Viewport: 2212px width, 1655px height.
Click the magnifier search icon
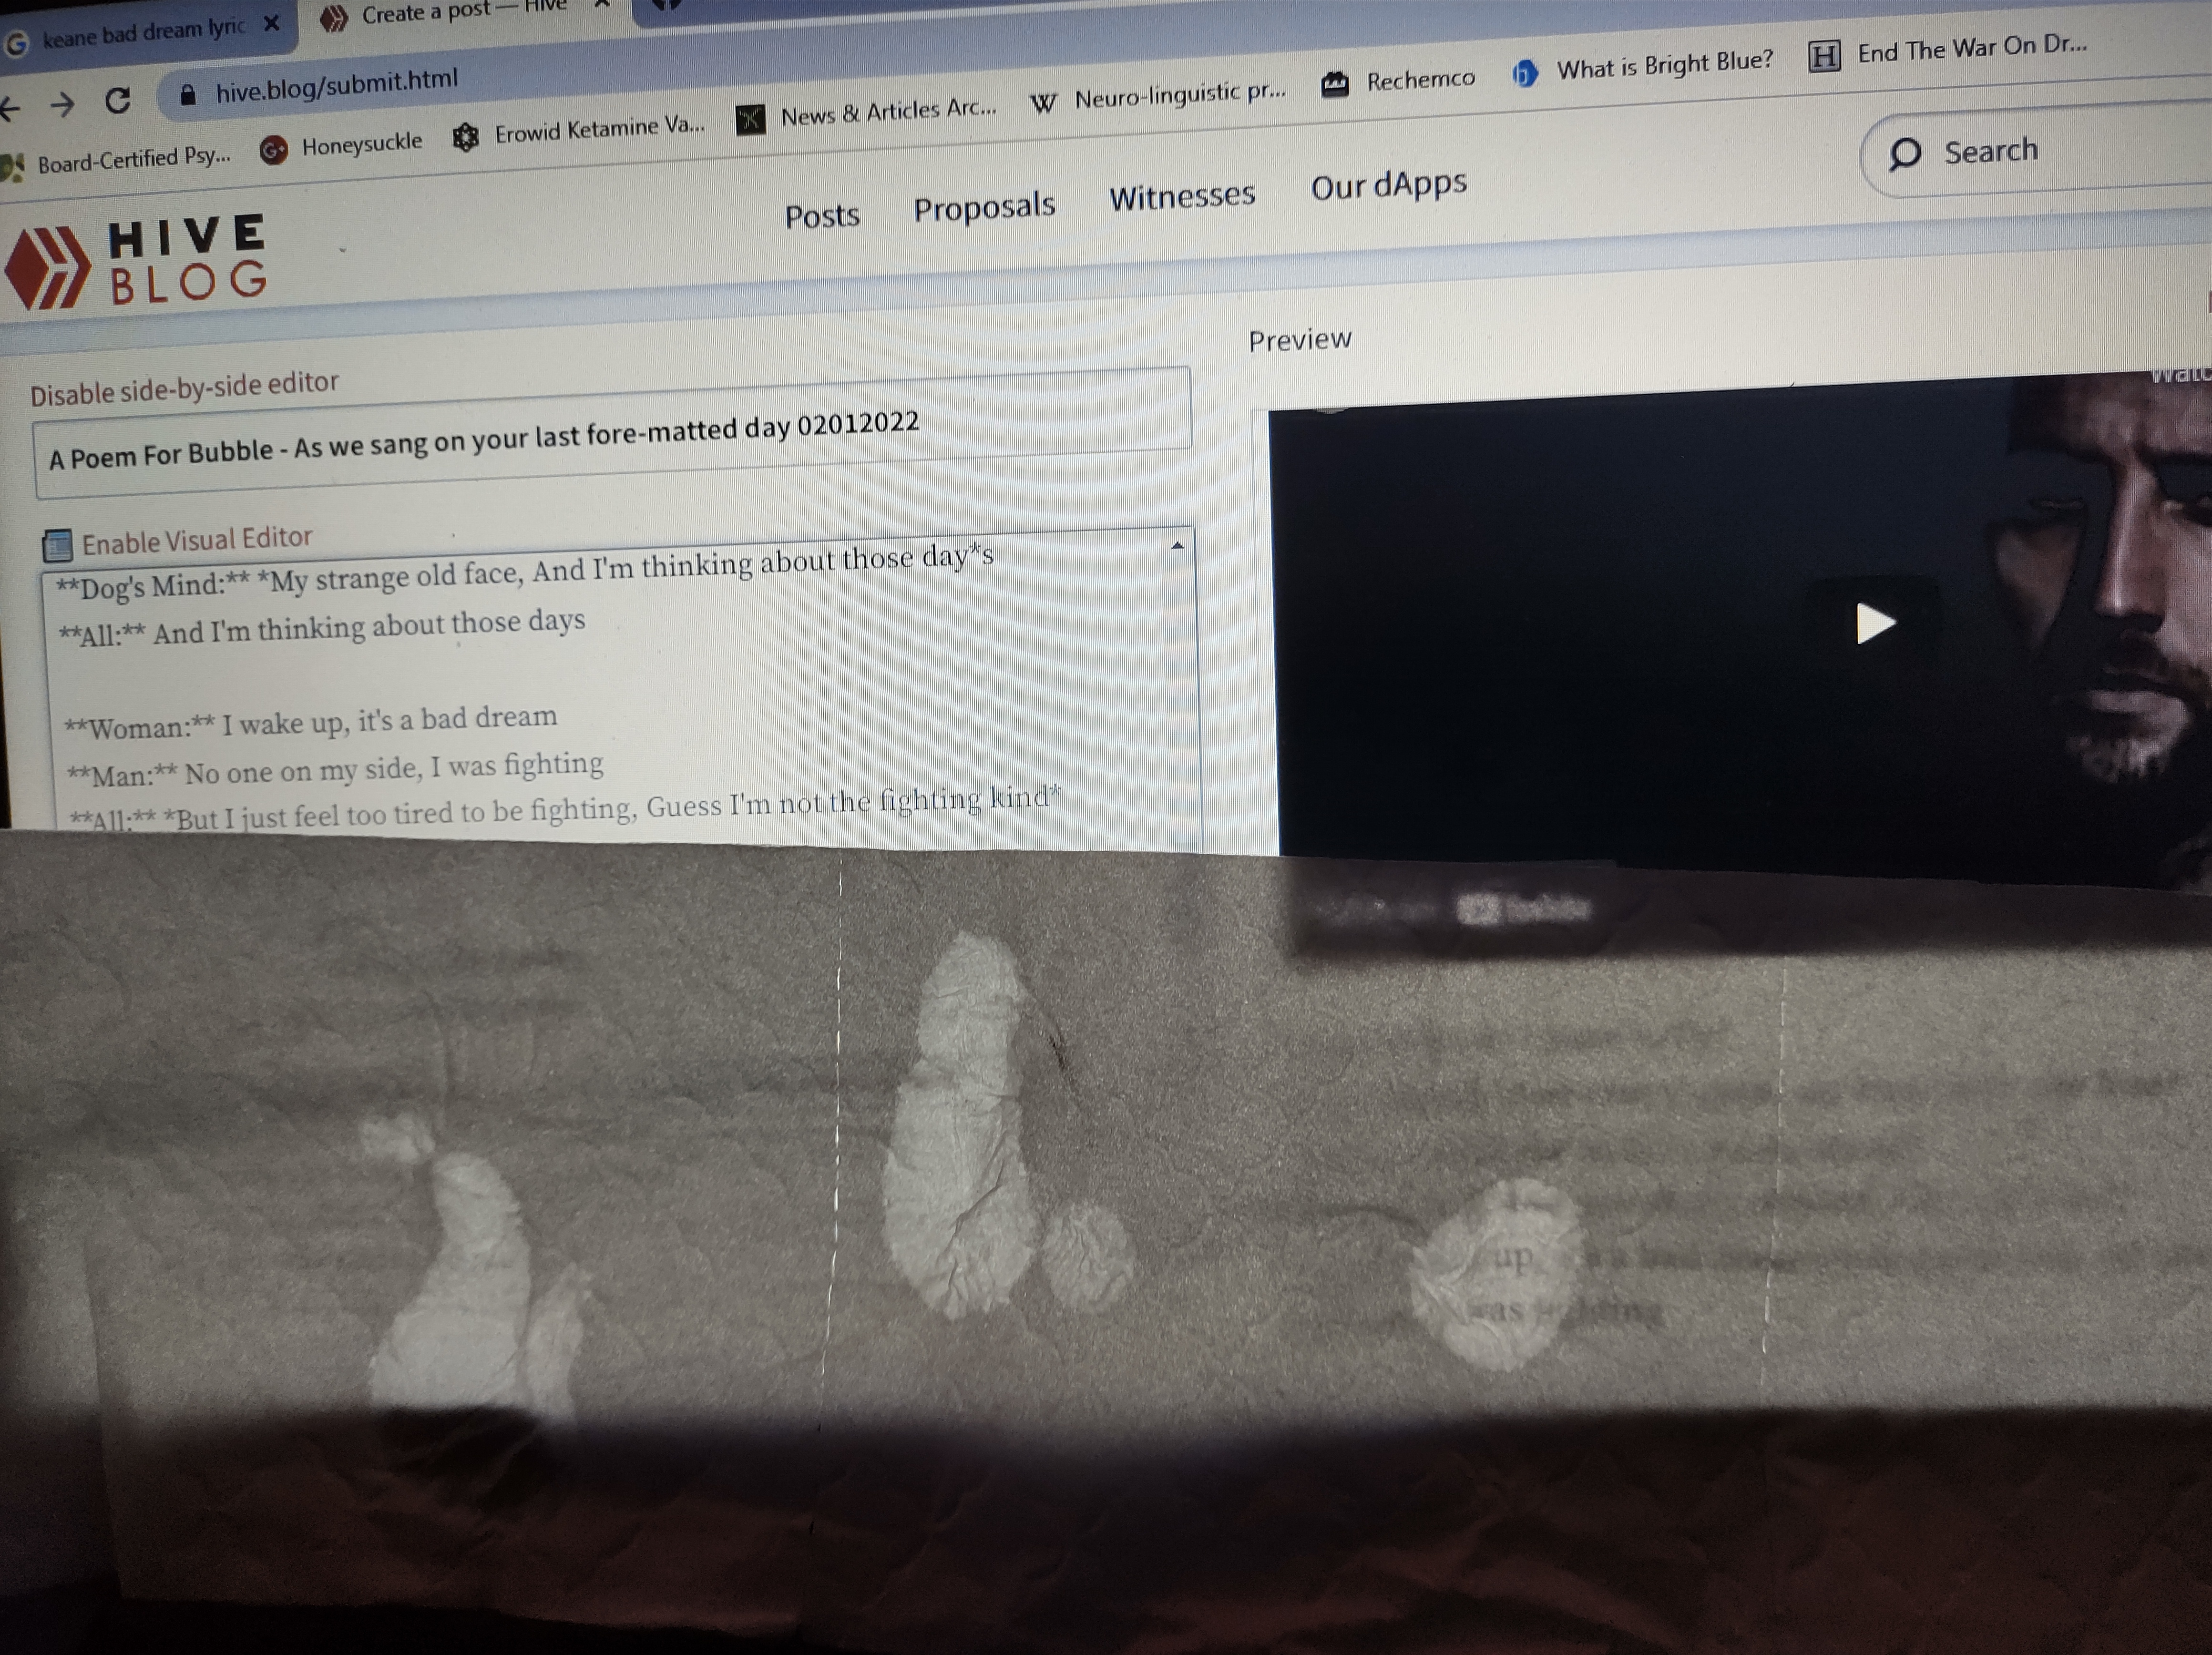pyautogui.click(x=1904, y=154)
